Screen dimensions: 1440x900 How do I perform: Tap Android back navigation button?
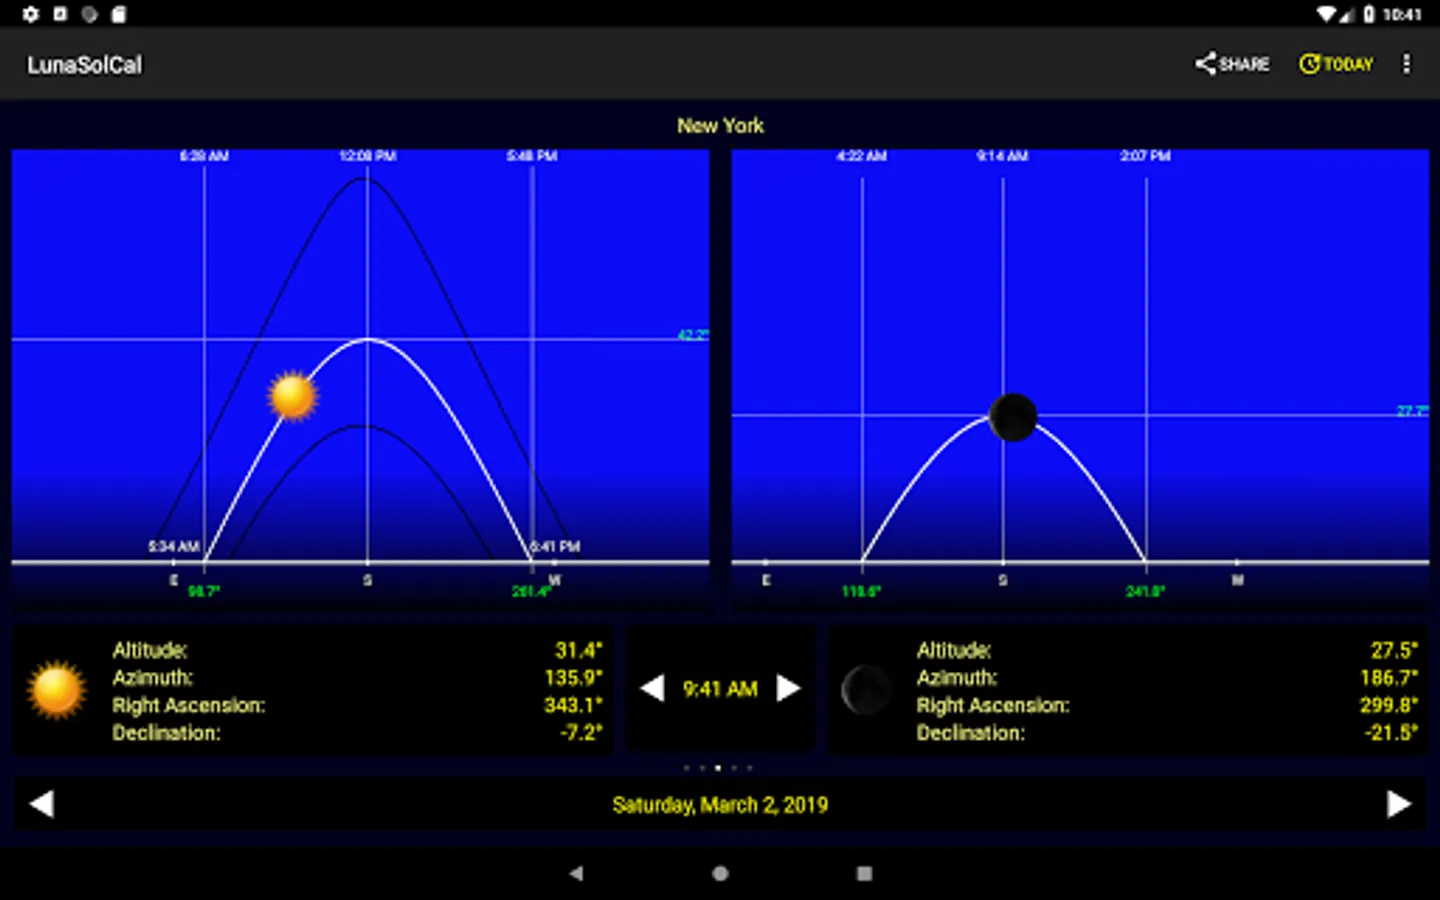pyautogui.click(x=576, y=873)
